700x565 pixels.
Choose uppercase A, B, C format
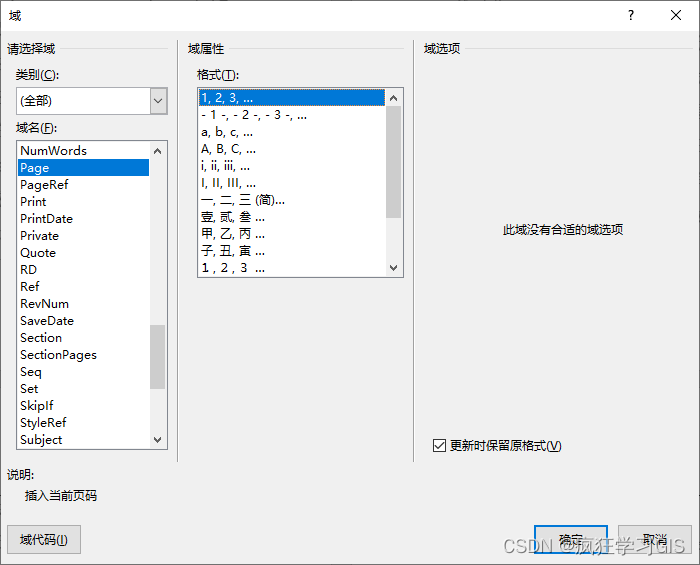point(292,149)
